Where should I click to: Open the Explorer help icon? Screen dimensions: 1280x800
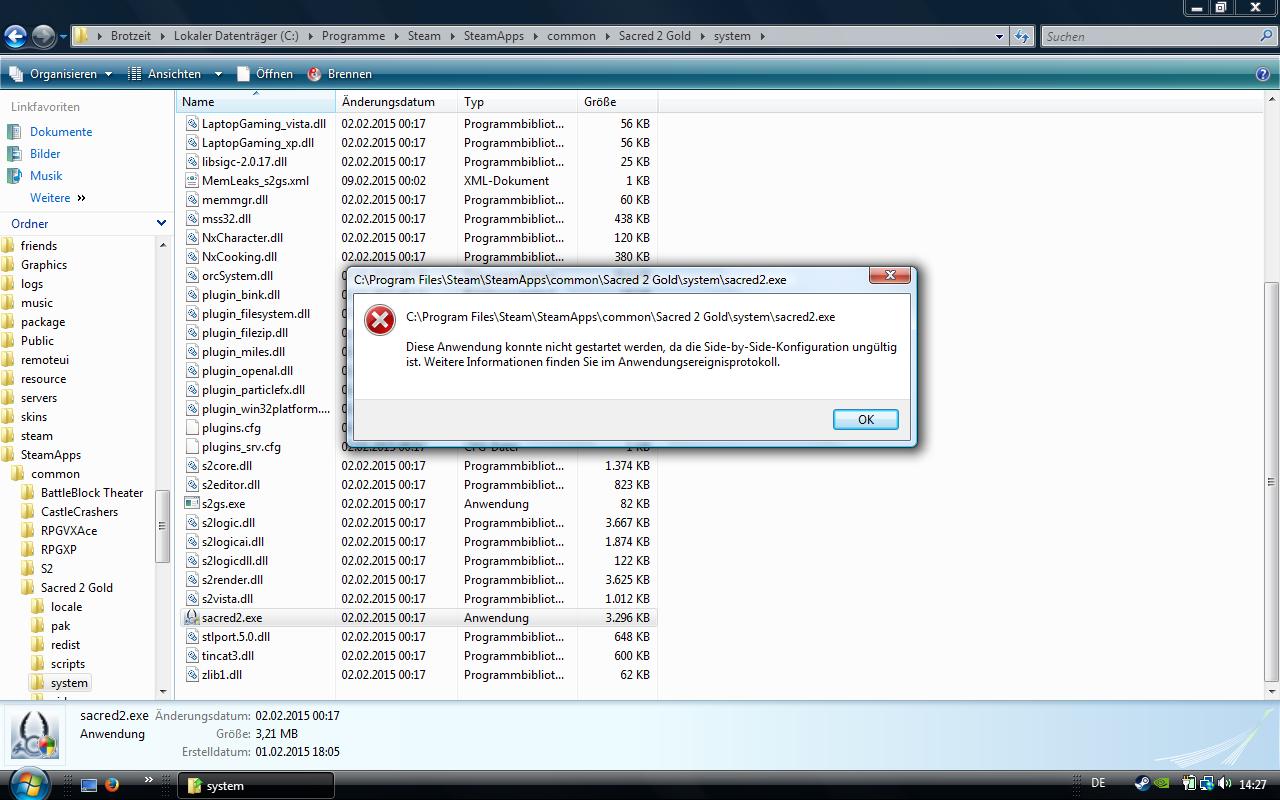tap(1262, 74)
